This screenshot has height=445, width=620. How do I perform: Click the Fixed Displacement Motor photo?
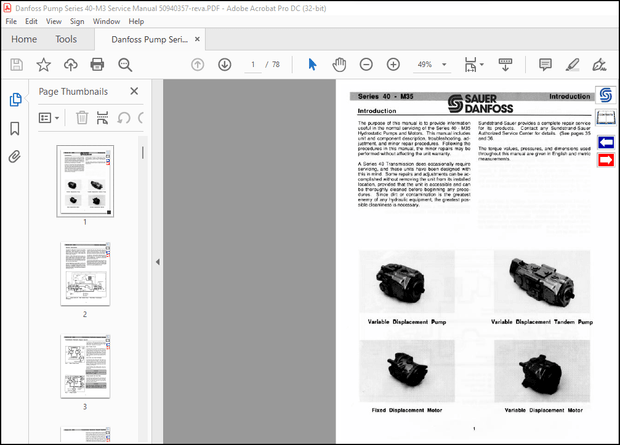tap(407, 371)
